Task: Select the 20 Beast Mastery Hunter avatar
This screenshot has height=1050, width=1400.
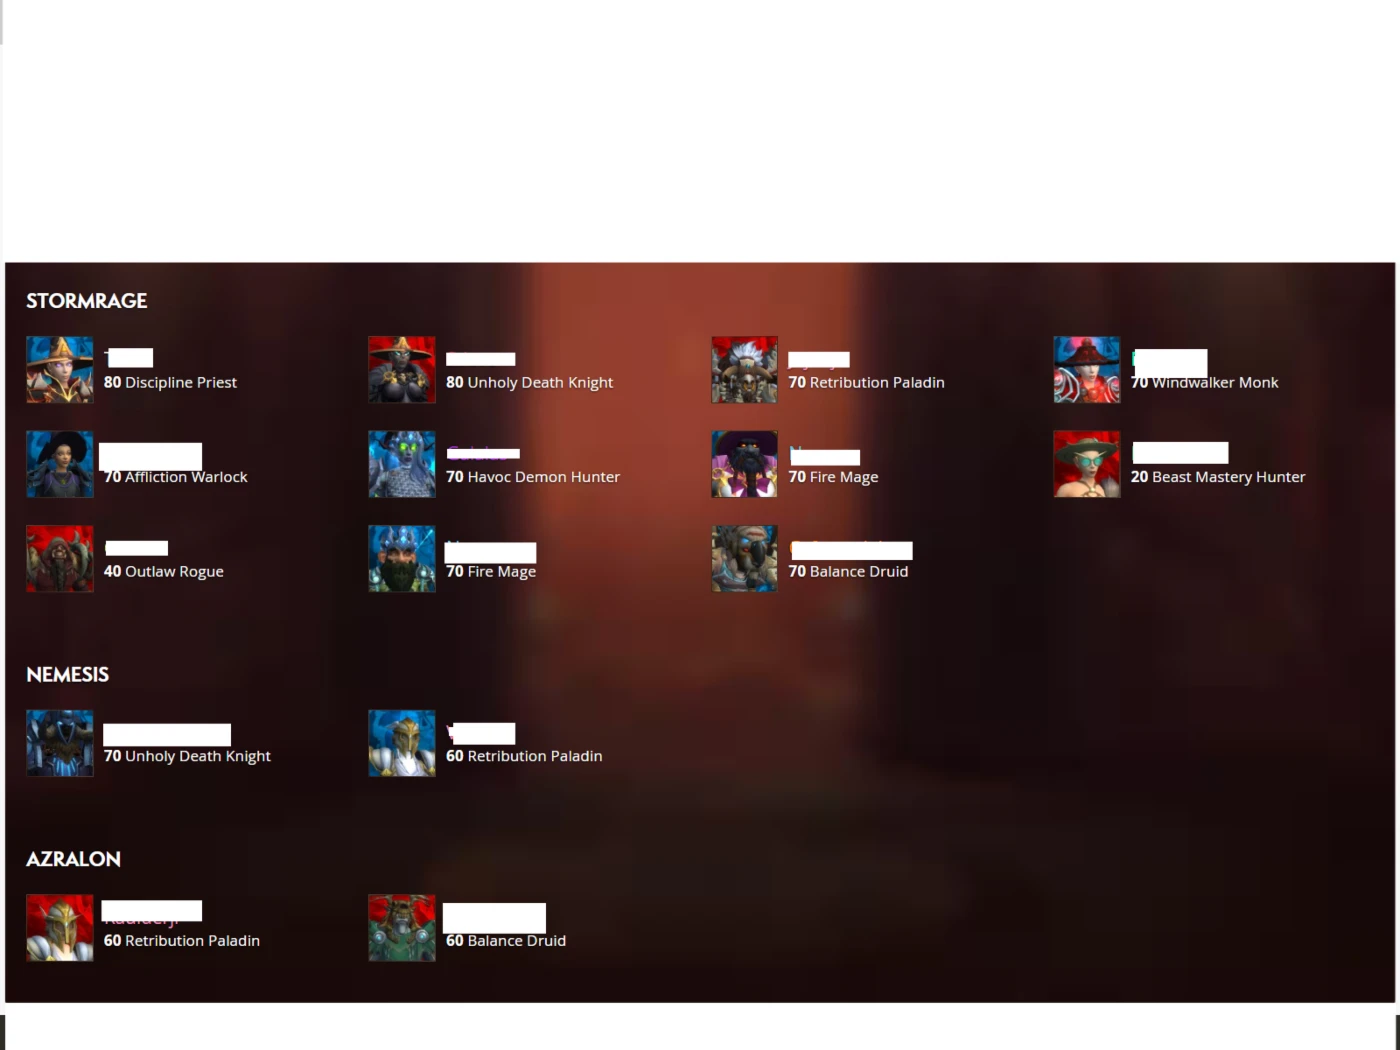Action: [1087, 464]
